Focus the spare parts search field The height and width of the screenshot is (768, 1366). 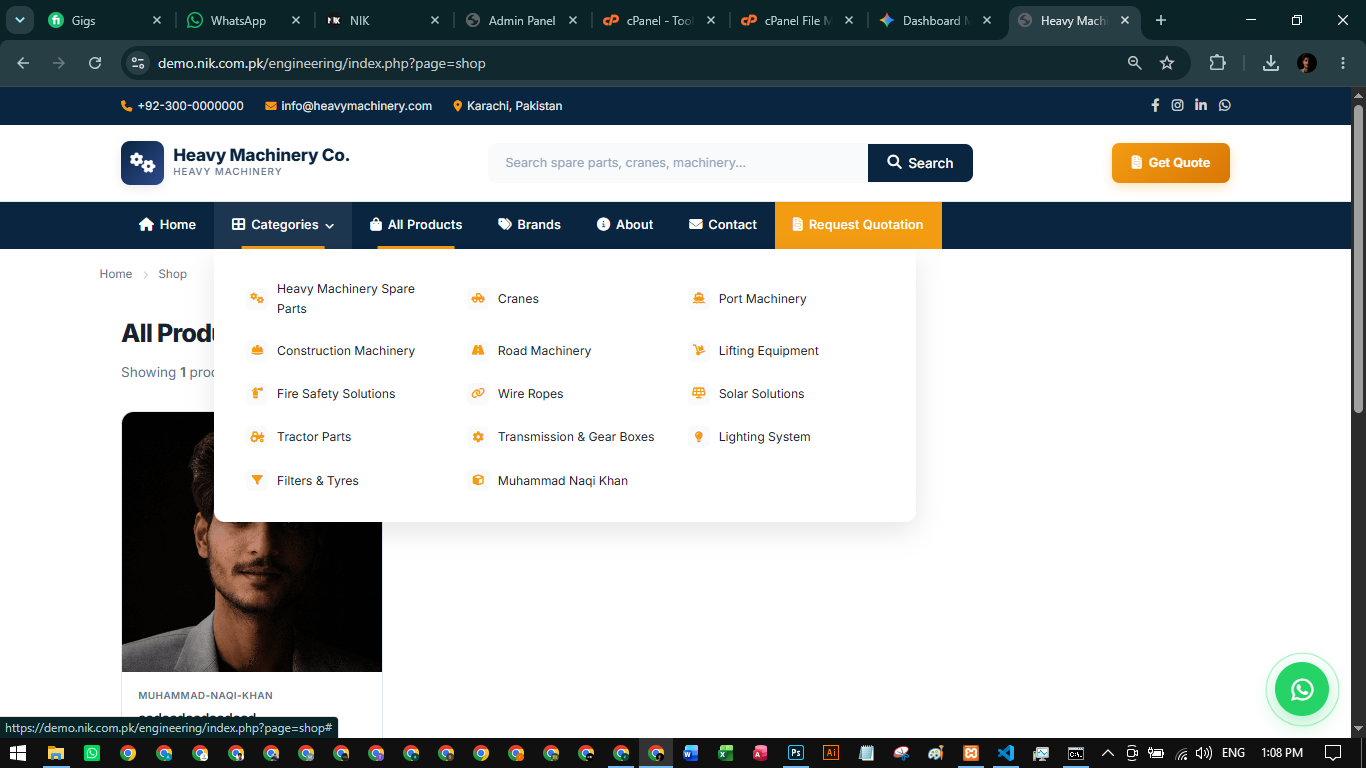pos(678,163)
